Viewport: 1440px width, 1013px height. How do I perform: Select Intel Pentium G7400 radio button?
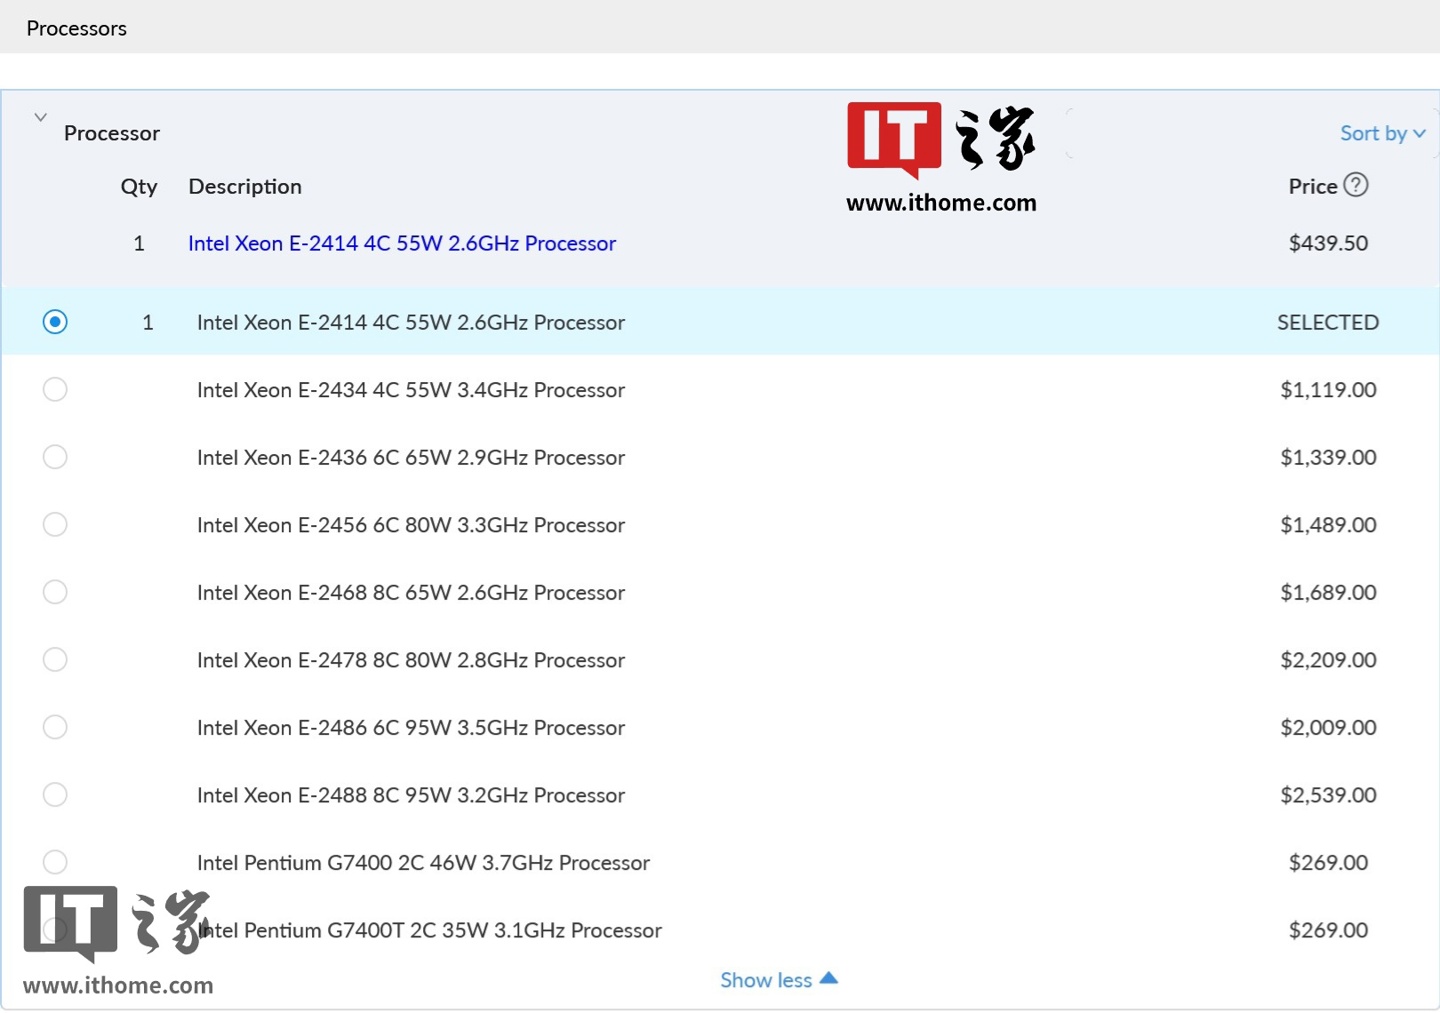[55, 862]
